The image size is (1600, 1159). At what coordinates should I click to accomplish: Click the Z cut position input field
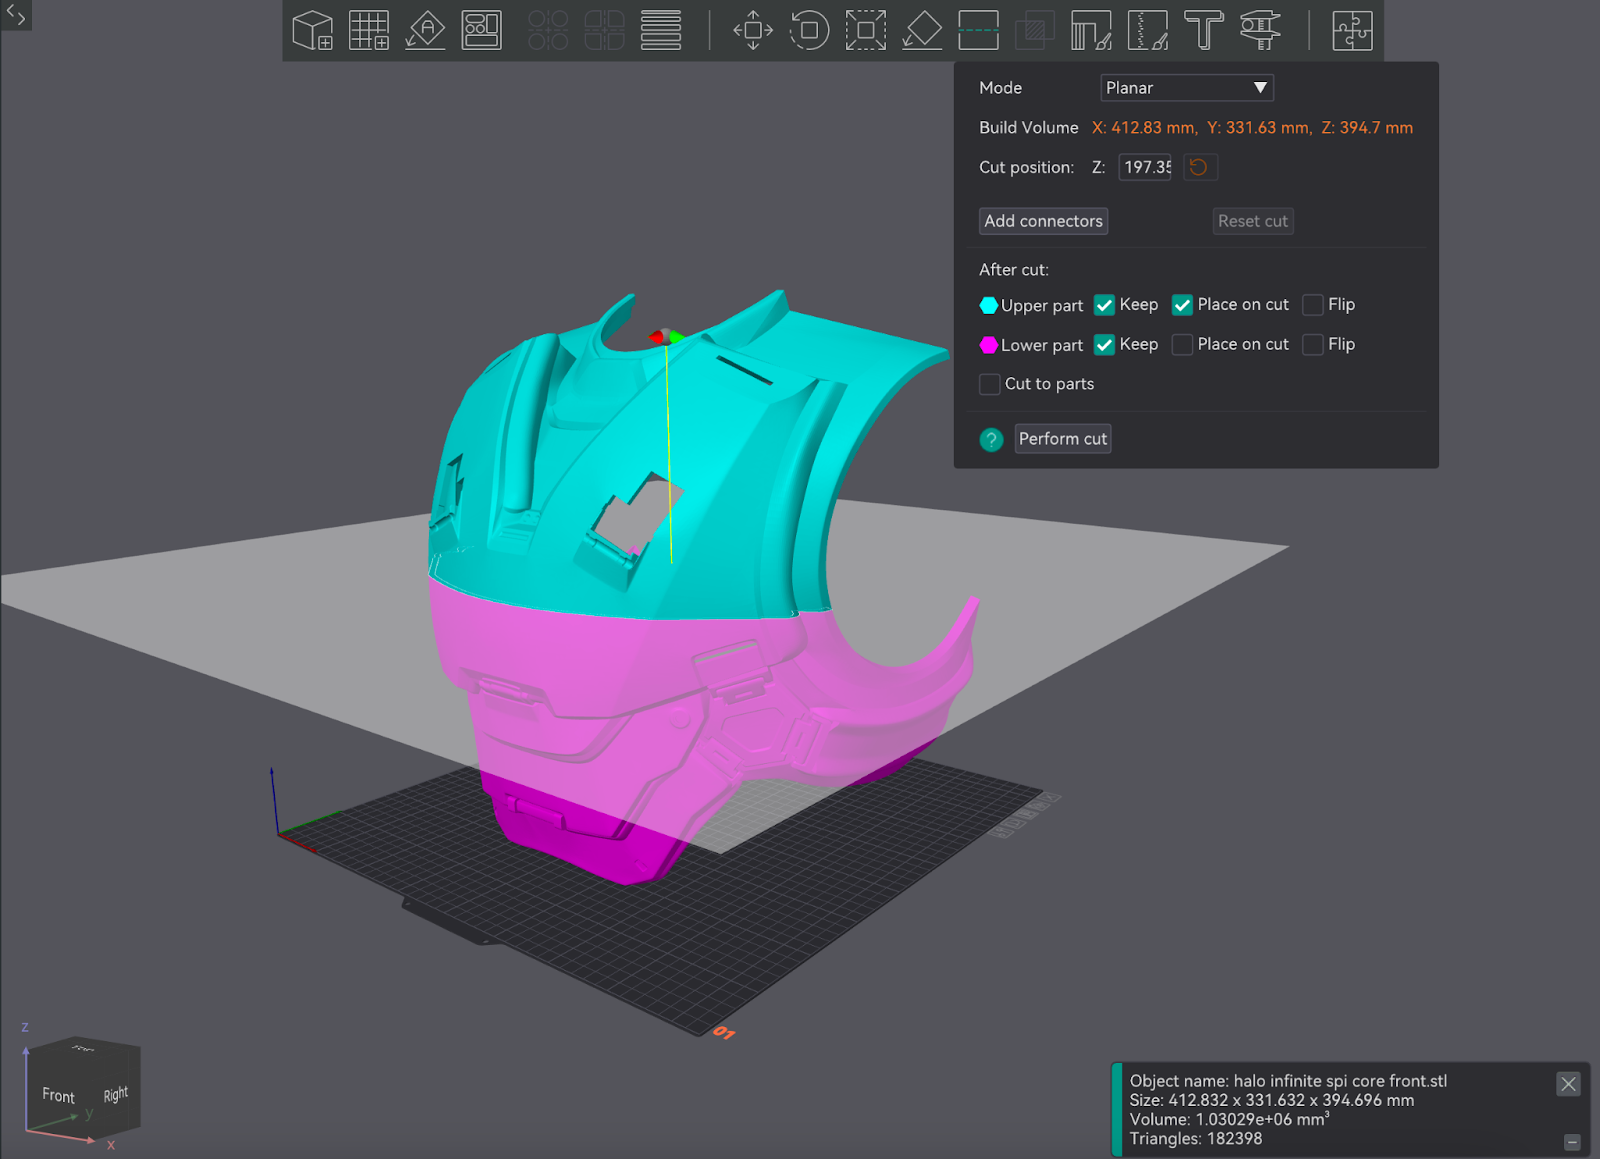[x=1146, y=167]
